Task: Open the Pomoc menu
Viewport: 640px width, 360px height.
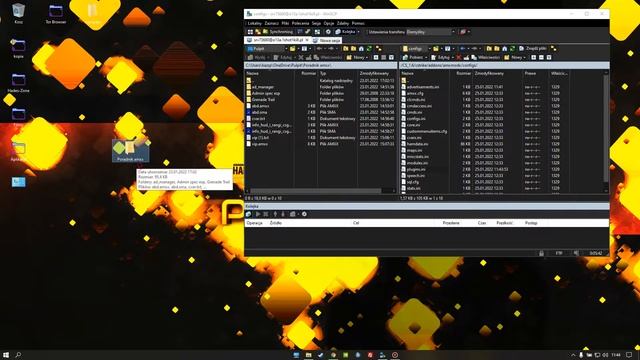Action: tap(358, 23)
